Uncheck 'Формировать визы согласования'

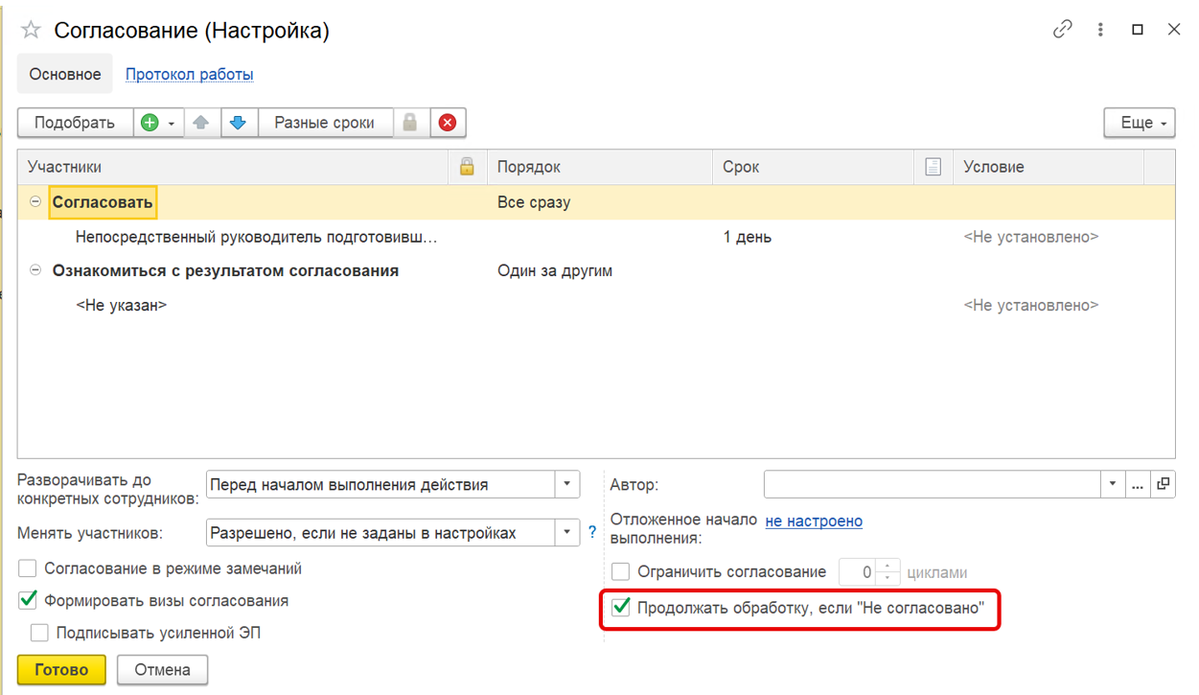[x=29, y=601]
